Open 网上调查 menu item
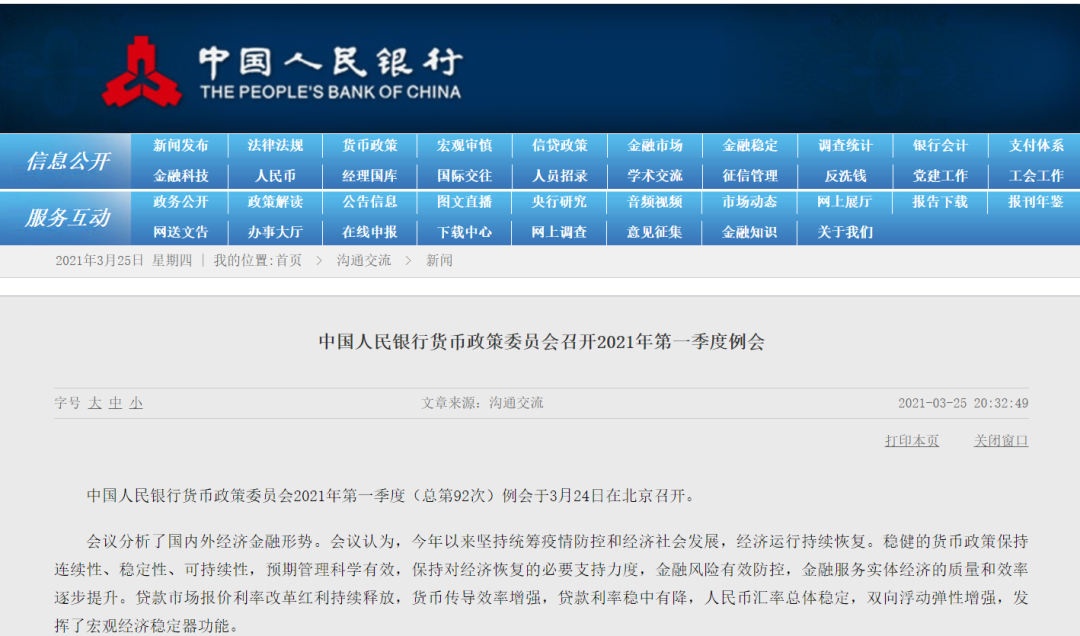The image size is (1080, 636). click(559, 232)
